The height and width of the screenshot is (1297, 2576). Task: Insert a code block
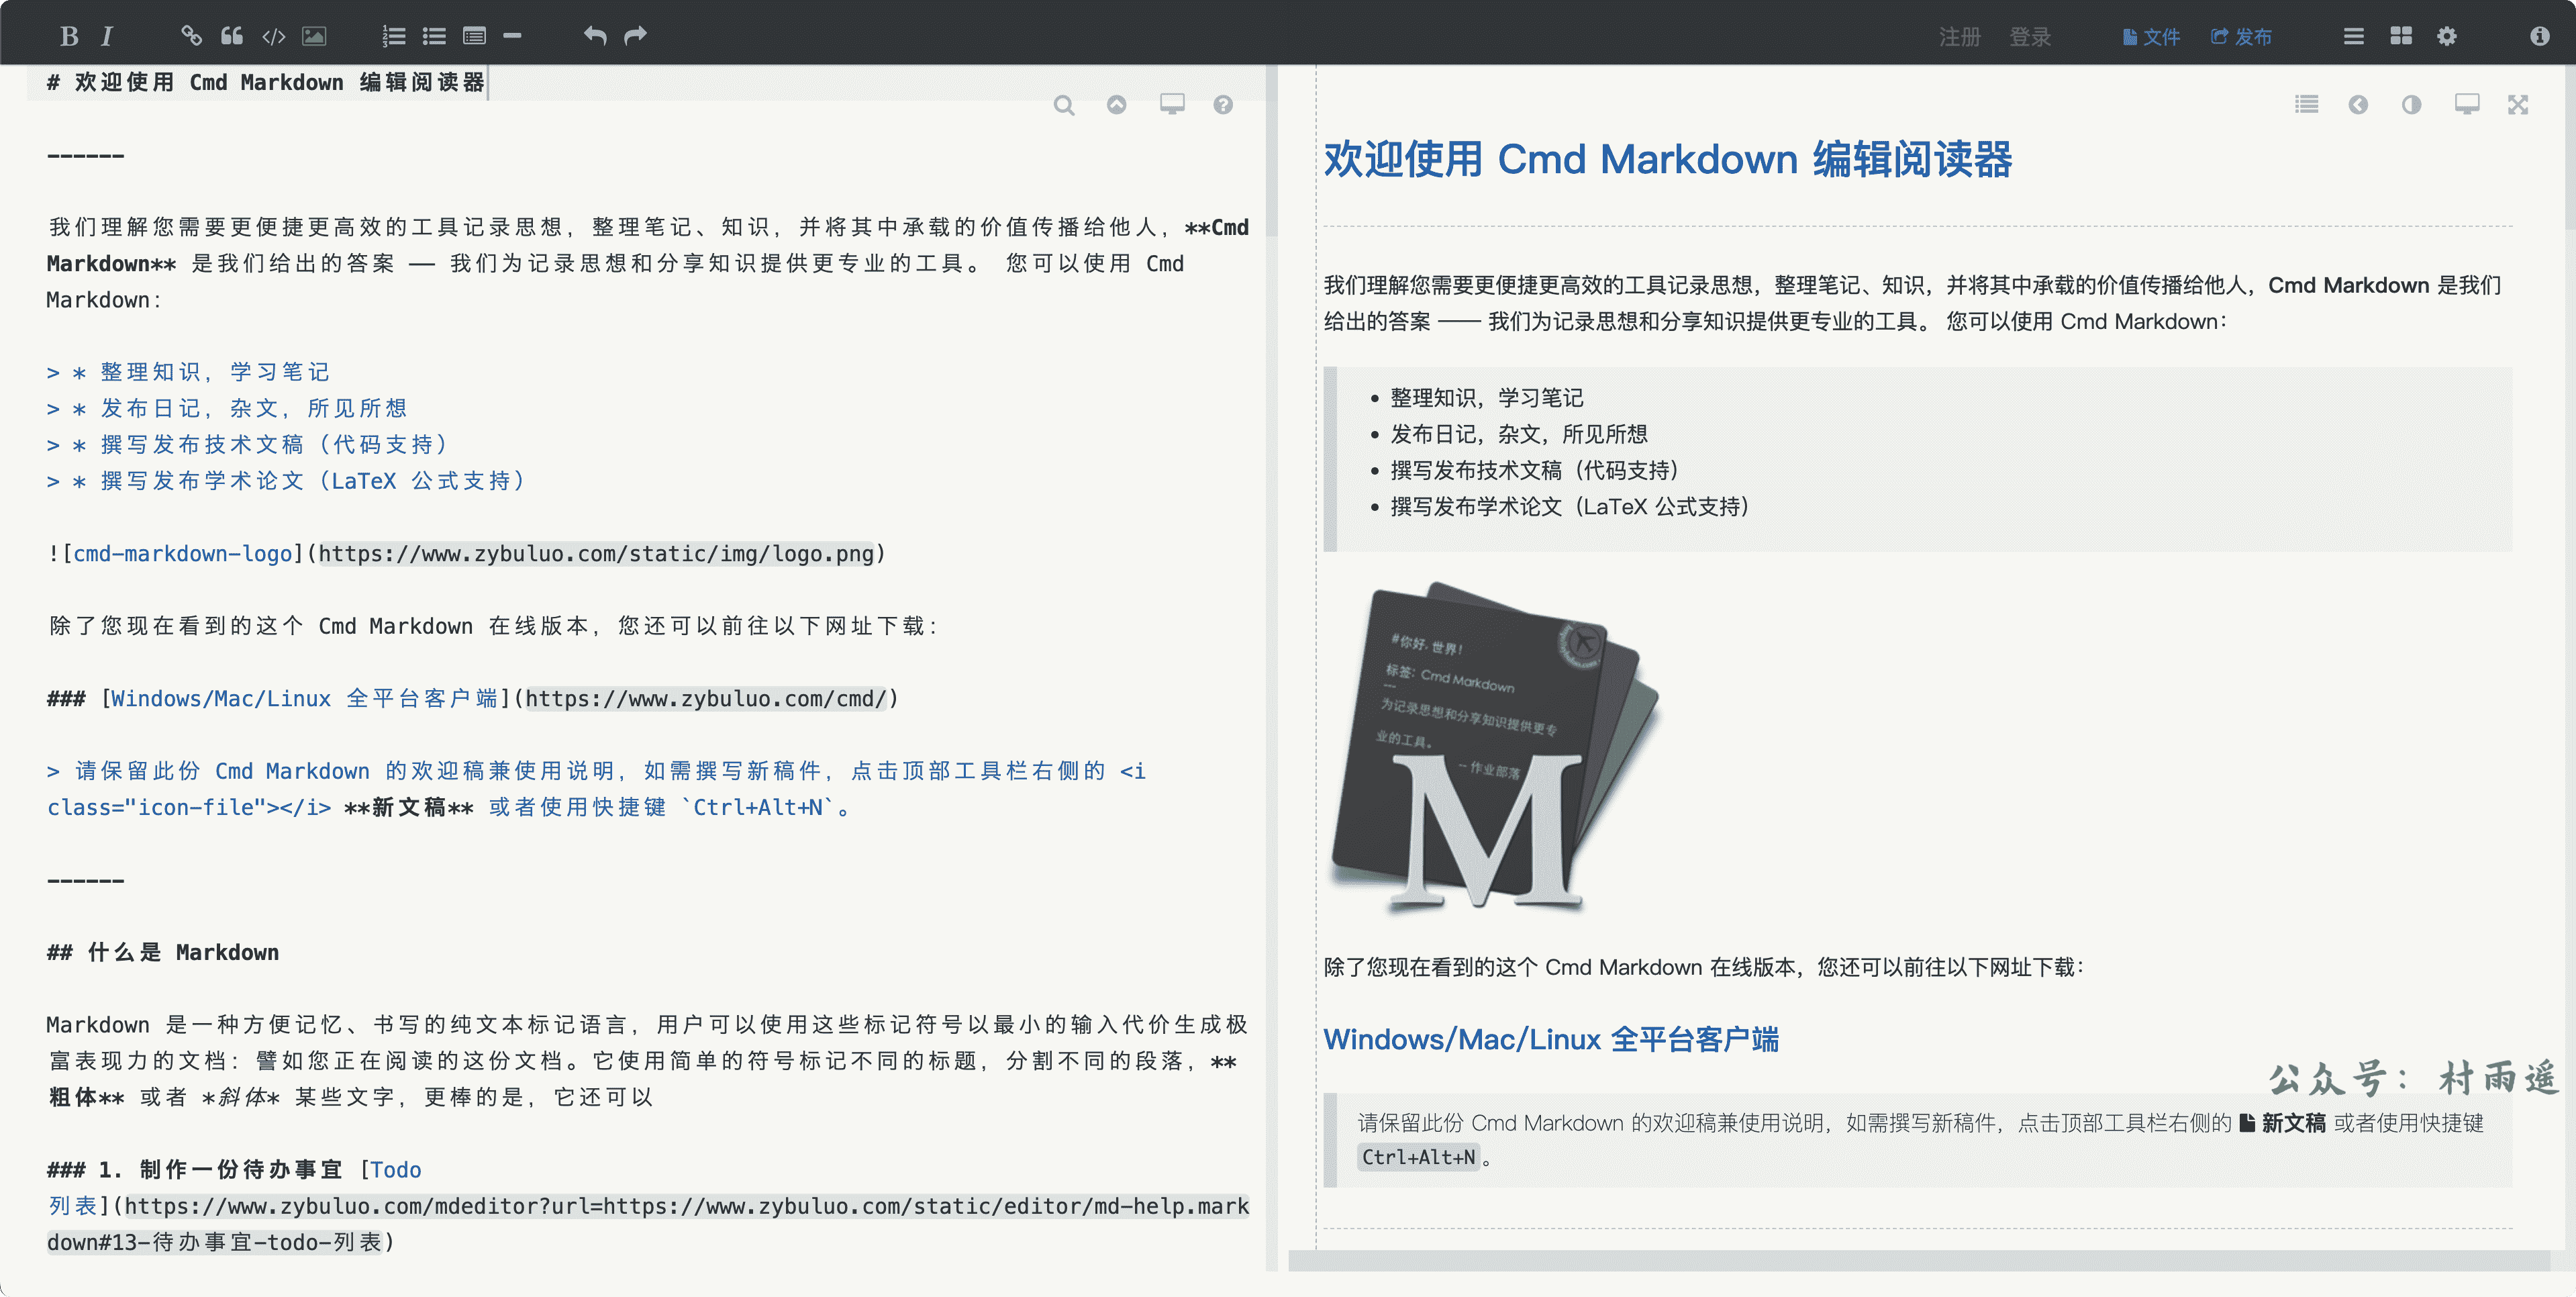coord(273,37)
